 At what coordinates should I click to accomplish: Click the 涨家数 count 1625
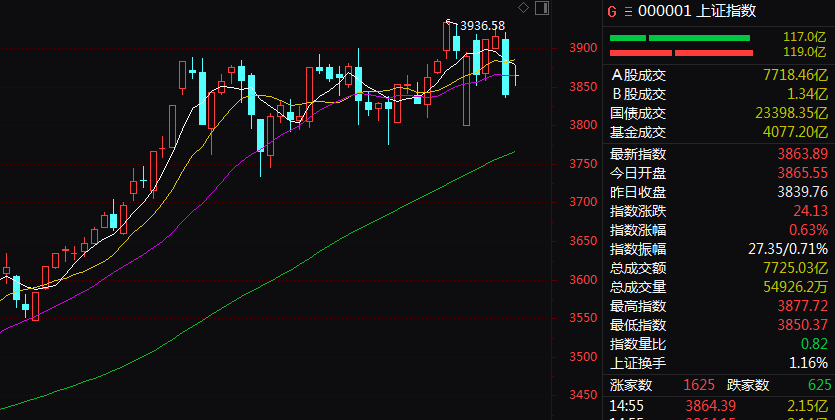(x=698, y=384)
